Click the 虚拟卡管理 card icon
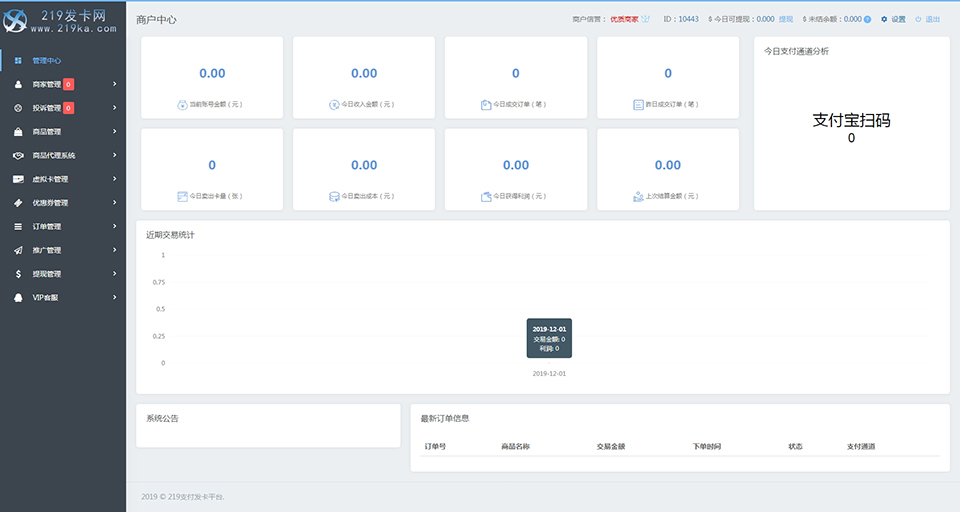The image size is (960, 512). (x=19, y=179)
